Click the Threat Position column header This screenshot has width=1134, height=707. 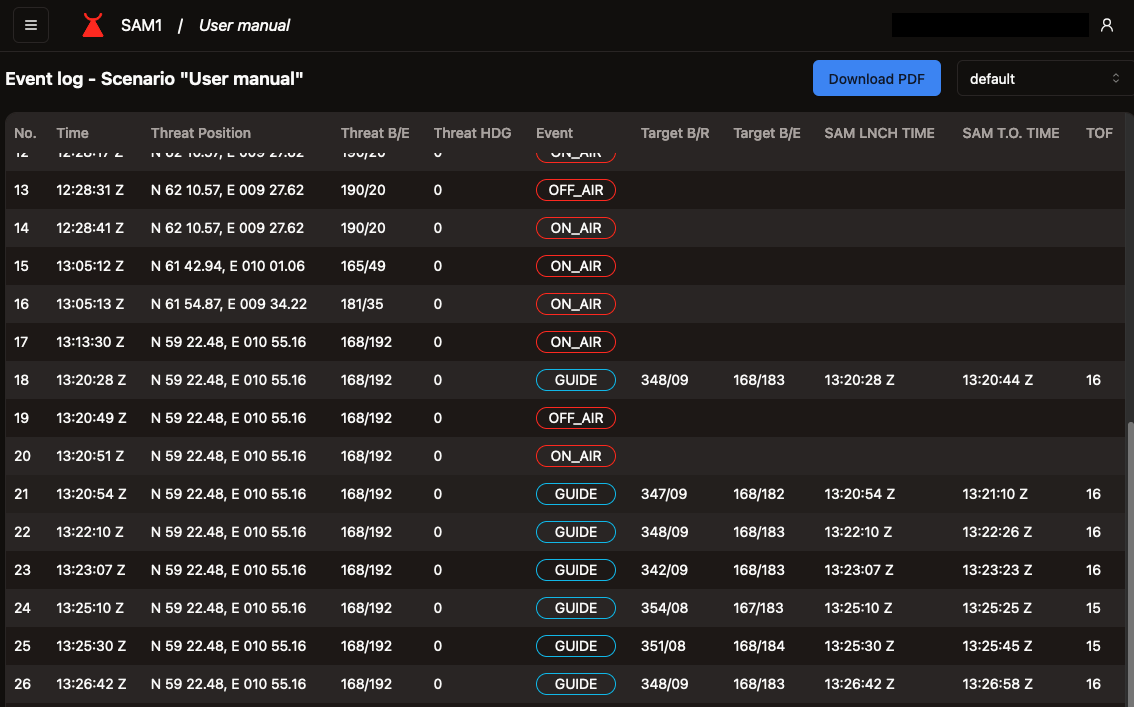tap(200, 133)
